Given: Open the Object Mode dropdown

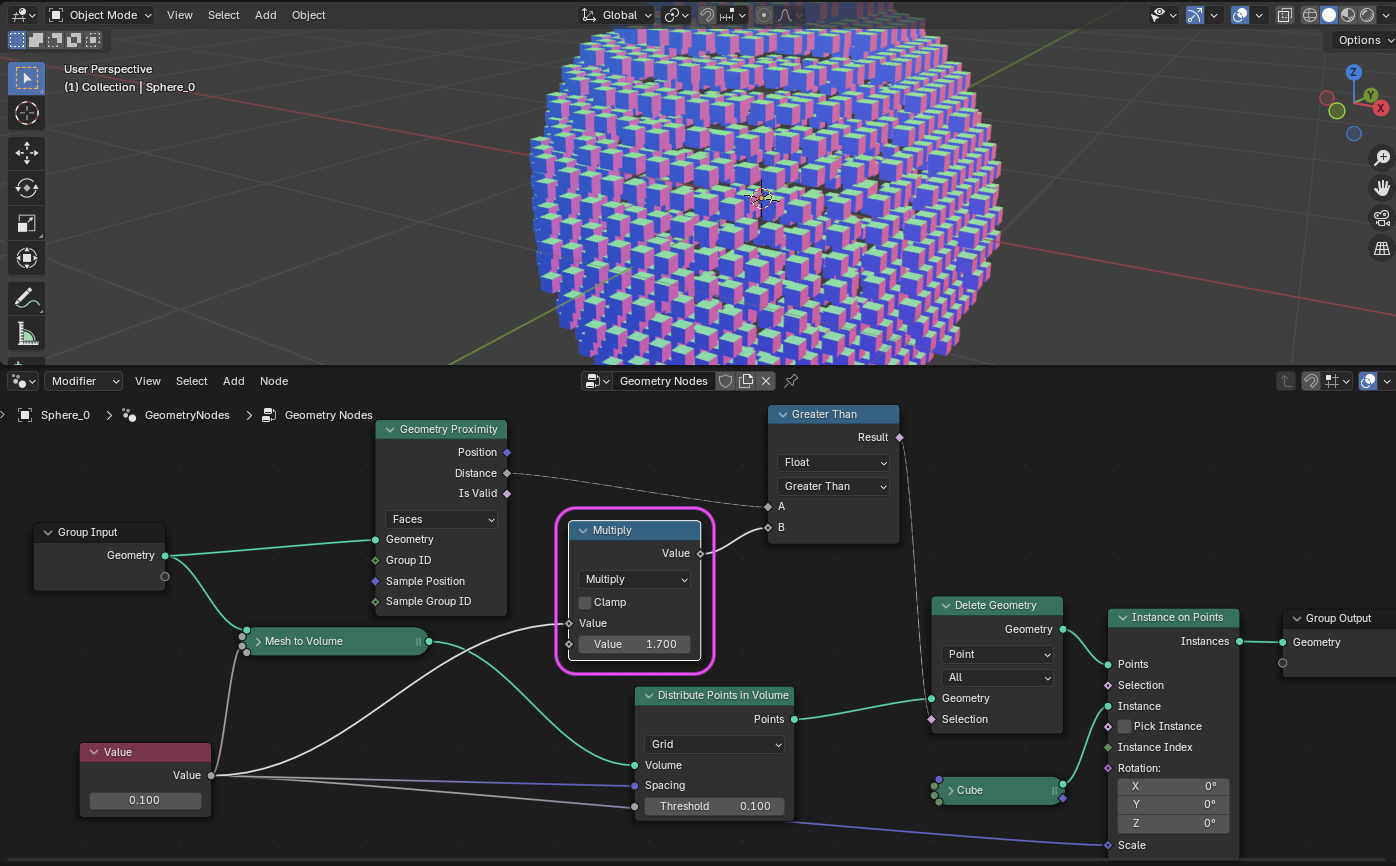Looking at the screenshot, I should tap(101, 15).
